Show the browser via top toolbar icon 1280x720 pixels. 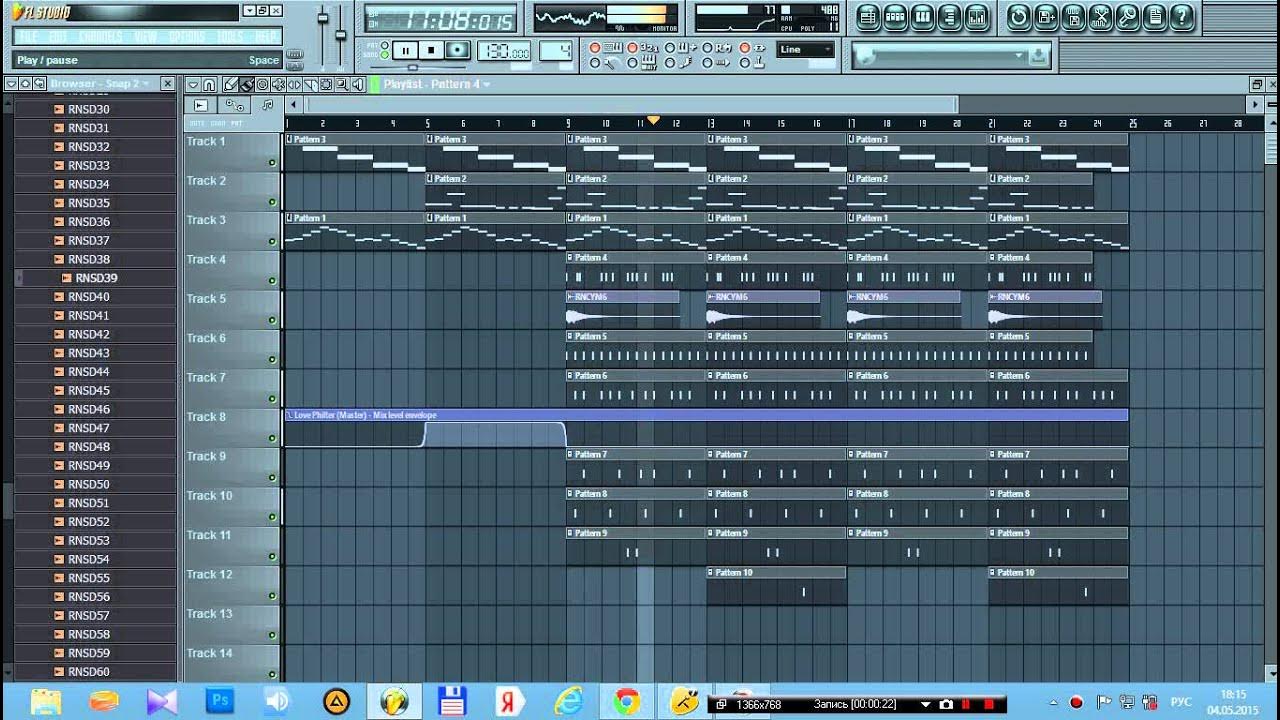pyautogui.click(x=949, y=17)
